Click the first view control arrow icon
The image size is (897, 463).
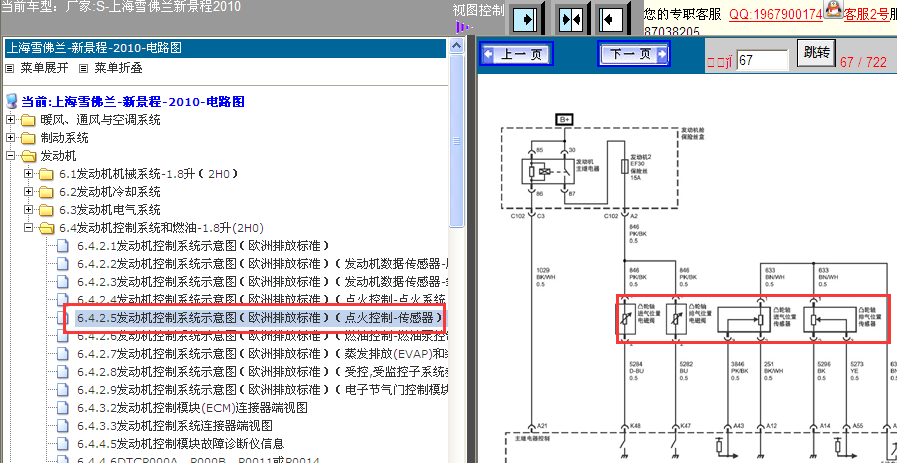527,19
